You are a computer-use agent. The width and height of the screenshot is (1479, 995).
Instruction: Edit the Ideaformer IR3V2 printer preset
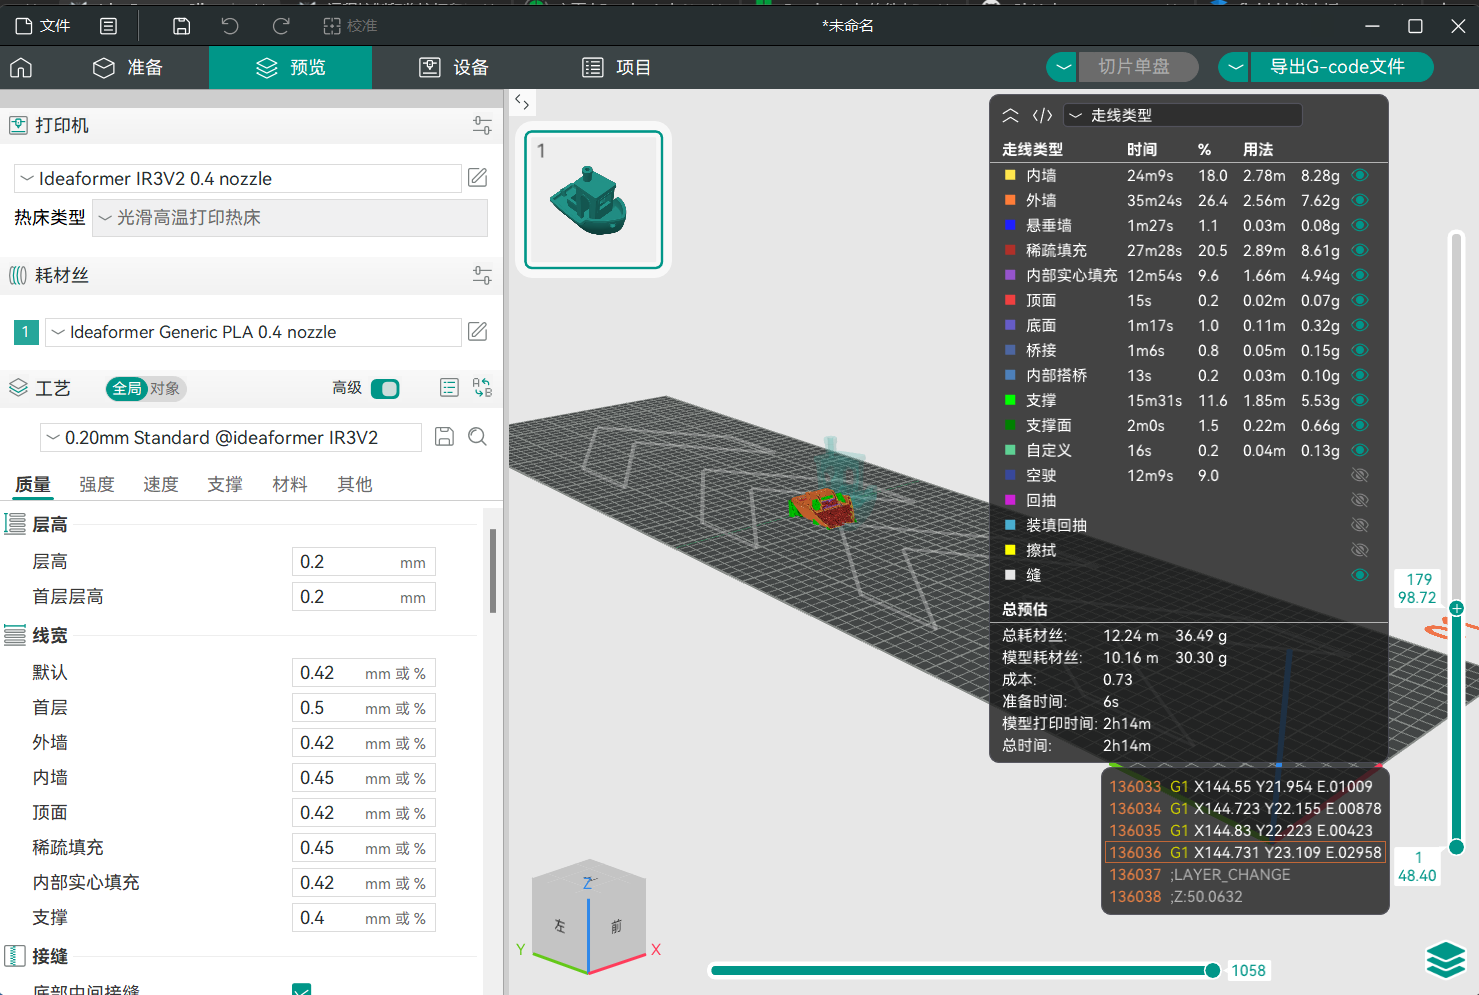[478, 178]
